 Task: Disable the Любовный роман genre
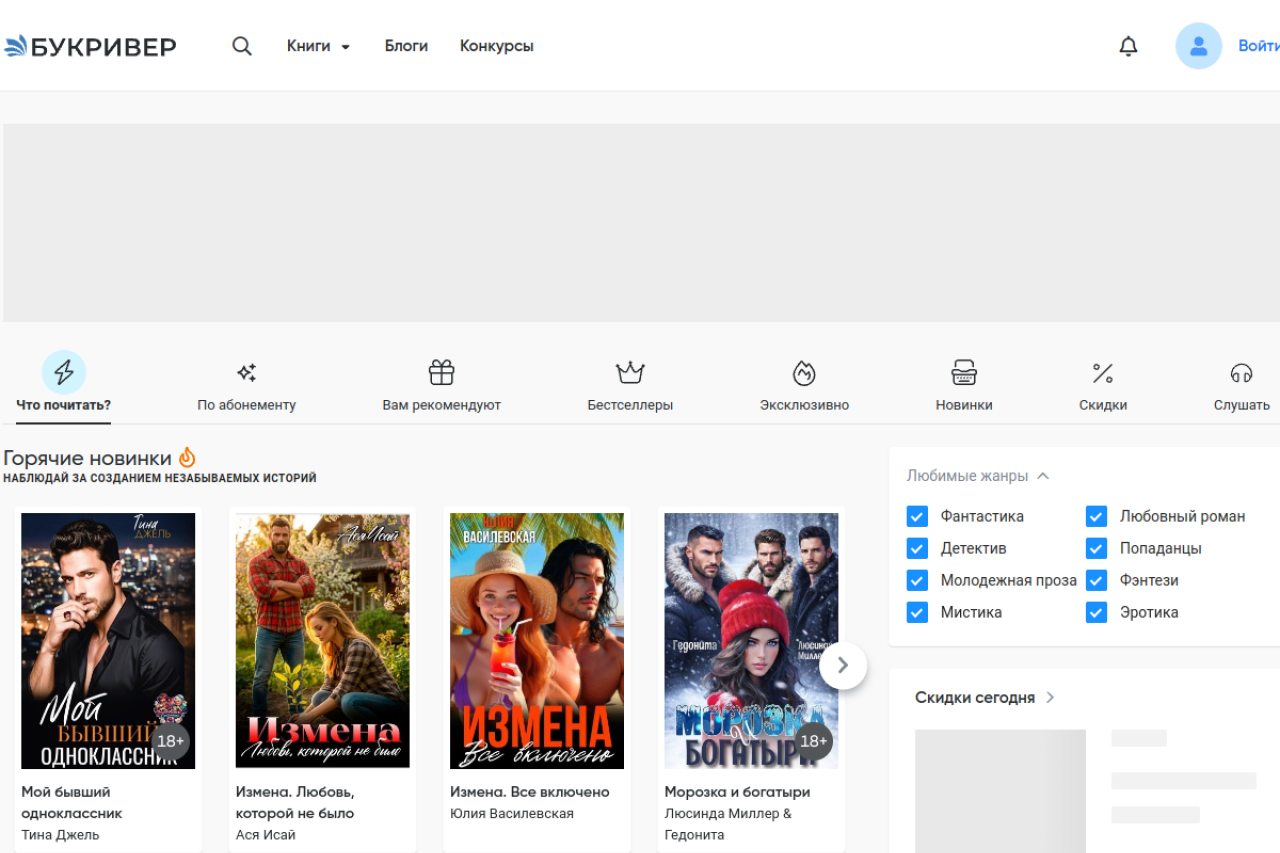1096,516
